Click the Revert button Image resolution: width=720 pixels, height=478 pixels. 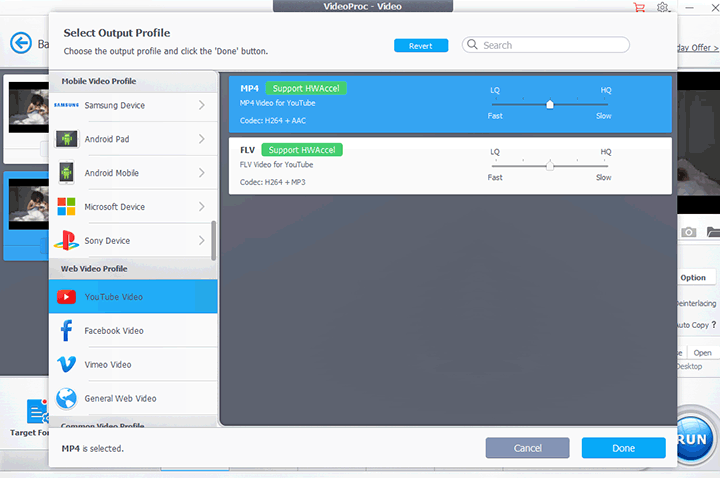tap(421, 45)
